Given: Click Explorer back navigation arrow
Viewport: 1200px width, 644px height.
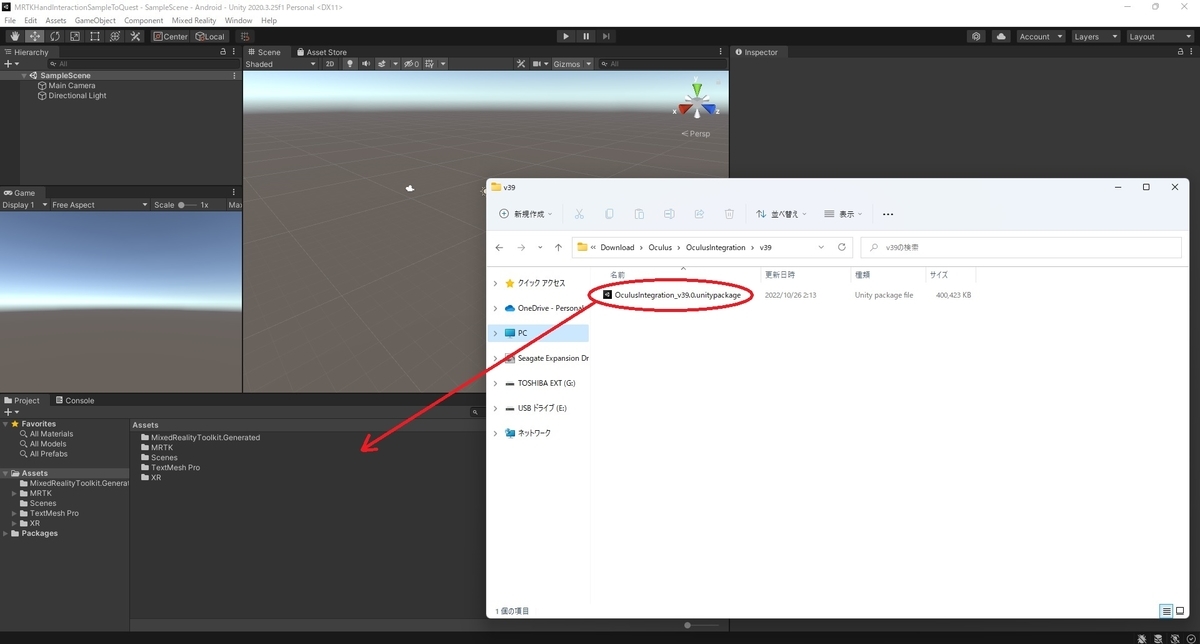Looking at the screenshot, I should (500, 247).
